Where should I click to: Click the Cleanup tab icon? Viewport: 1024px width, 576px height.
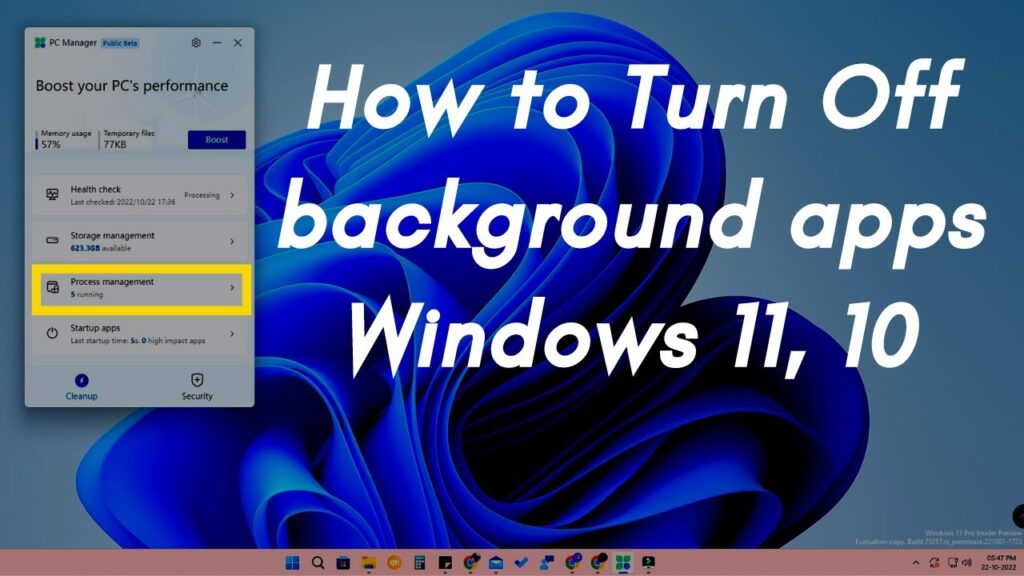(82, 380)
